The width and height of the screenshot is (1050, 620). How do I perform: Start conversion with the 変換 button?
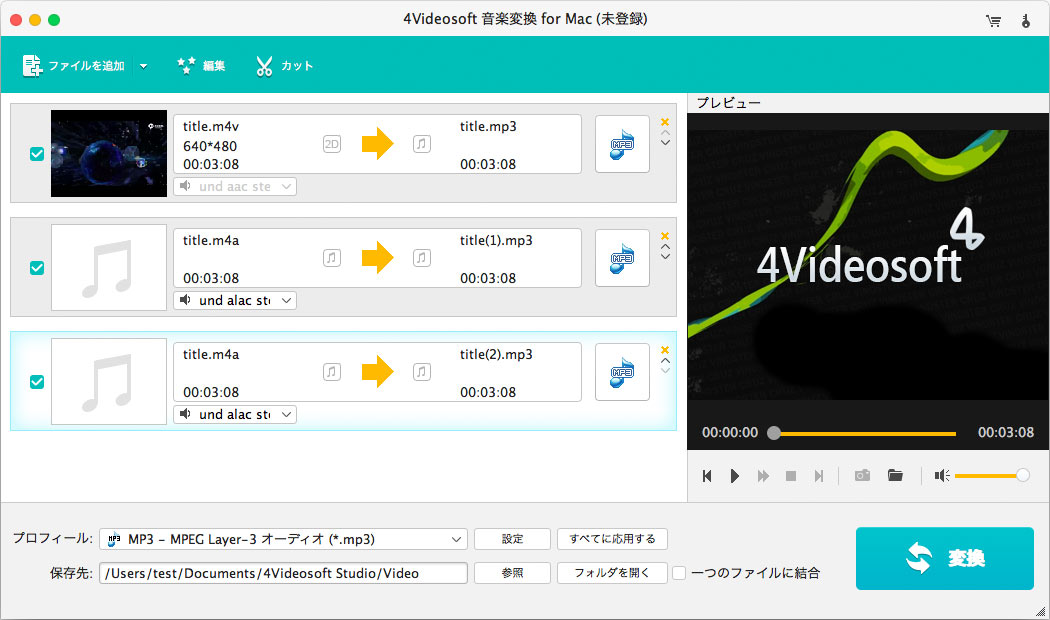tap(944, 558)
